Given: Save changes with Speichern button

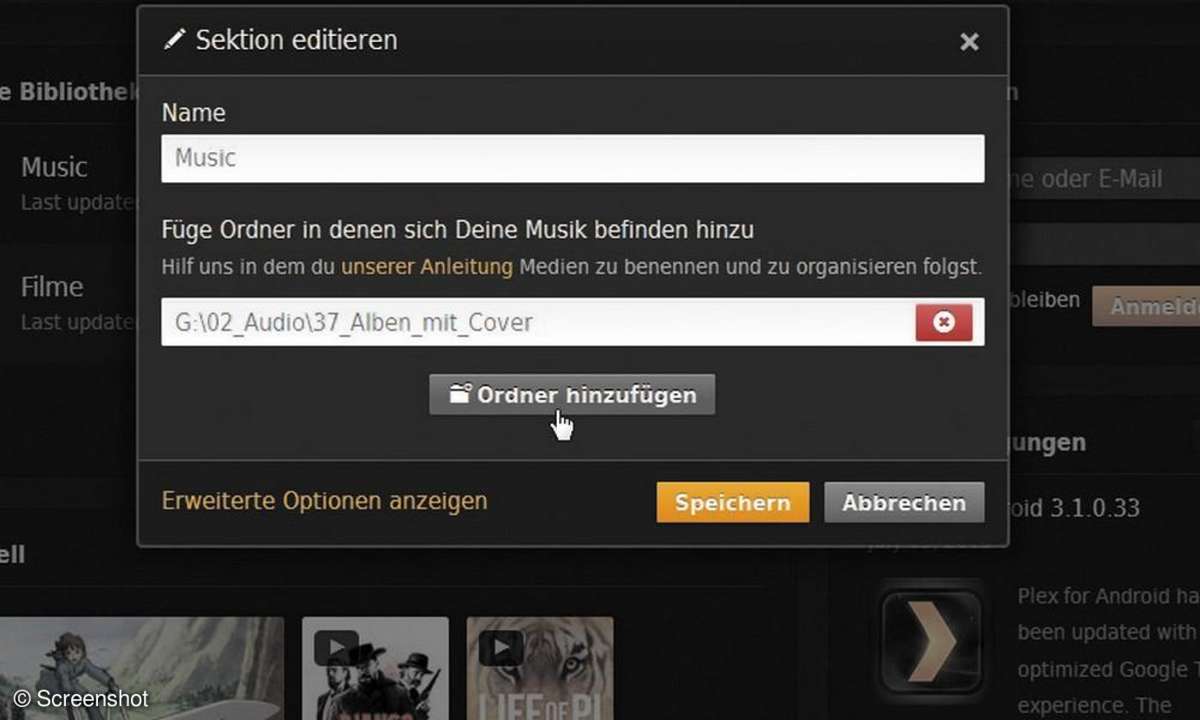Looking at the screenshot, I should (733, 503).
